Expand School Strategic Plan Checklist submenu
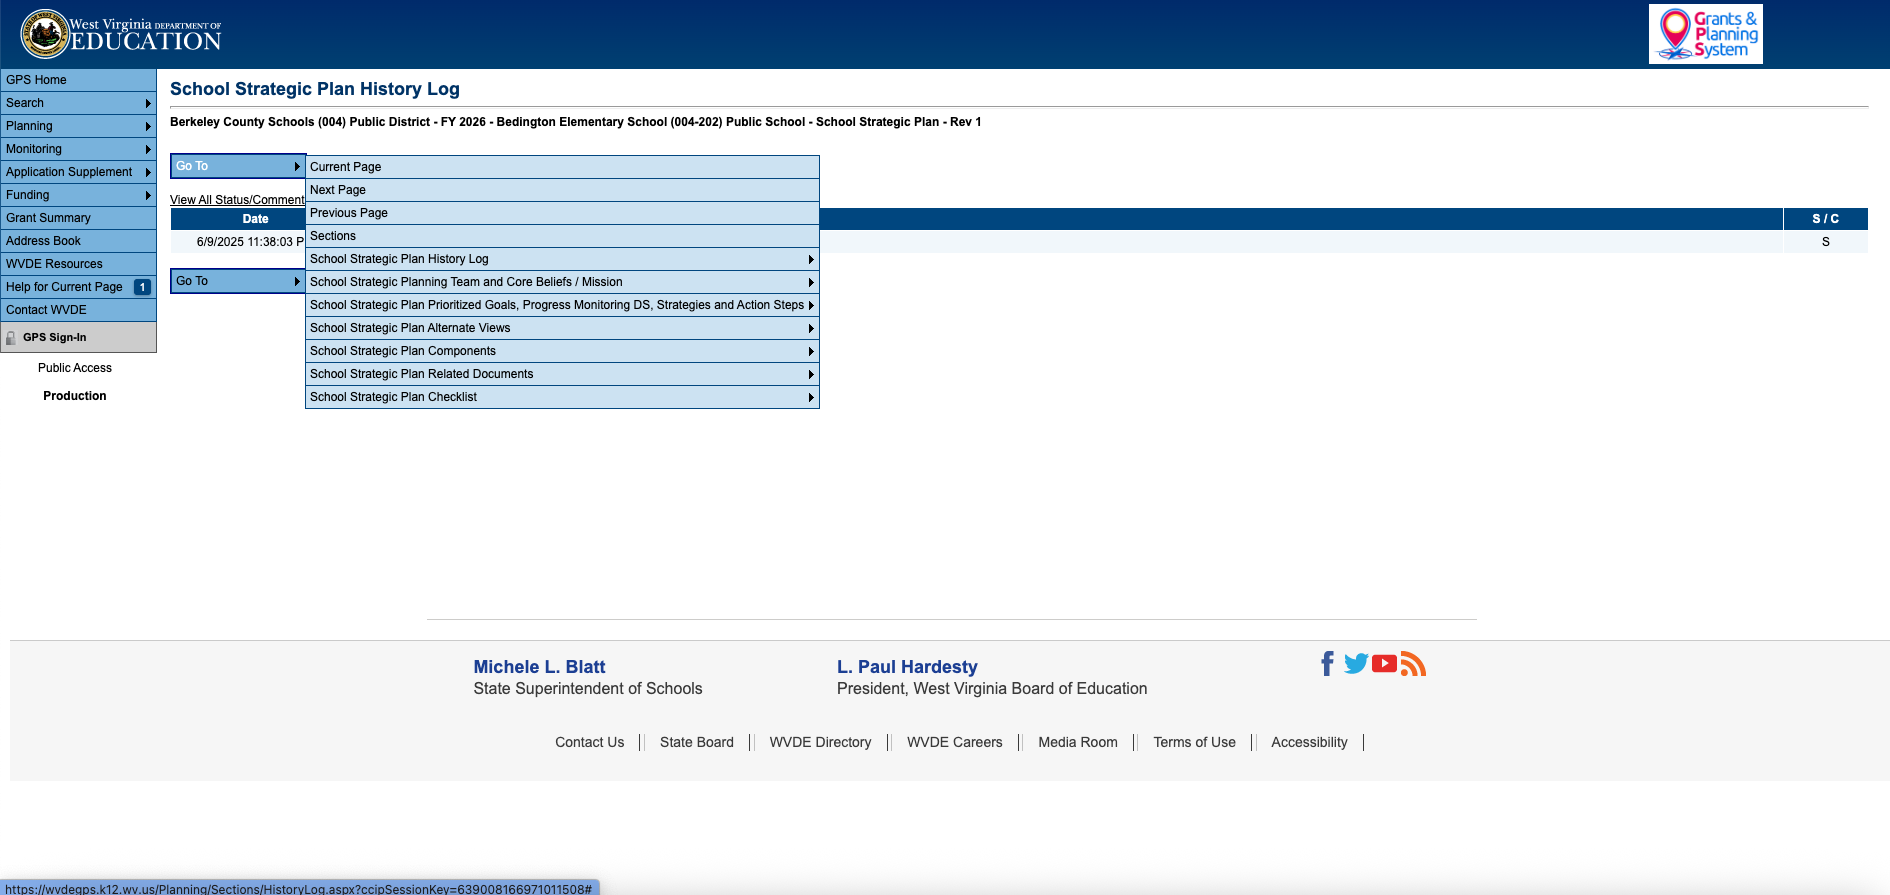 [x=562, y=397]
